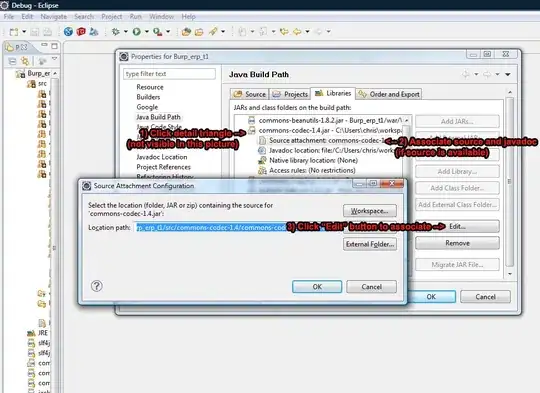
Task: Click Link with Editor in Package Explorer
Action: pyautogui.click(x=25, y=61)
